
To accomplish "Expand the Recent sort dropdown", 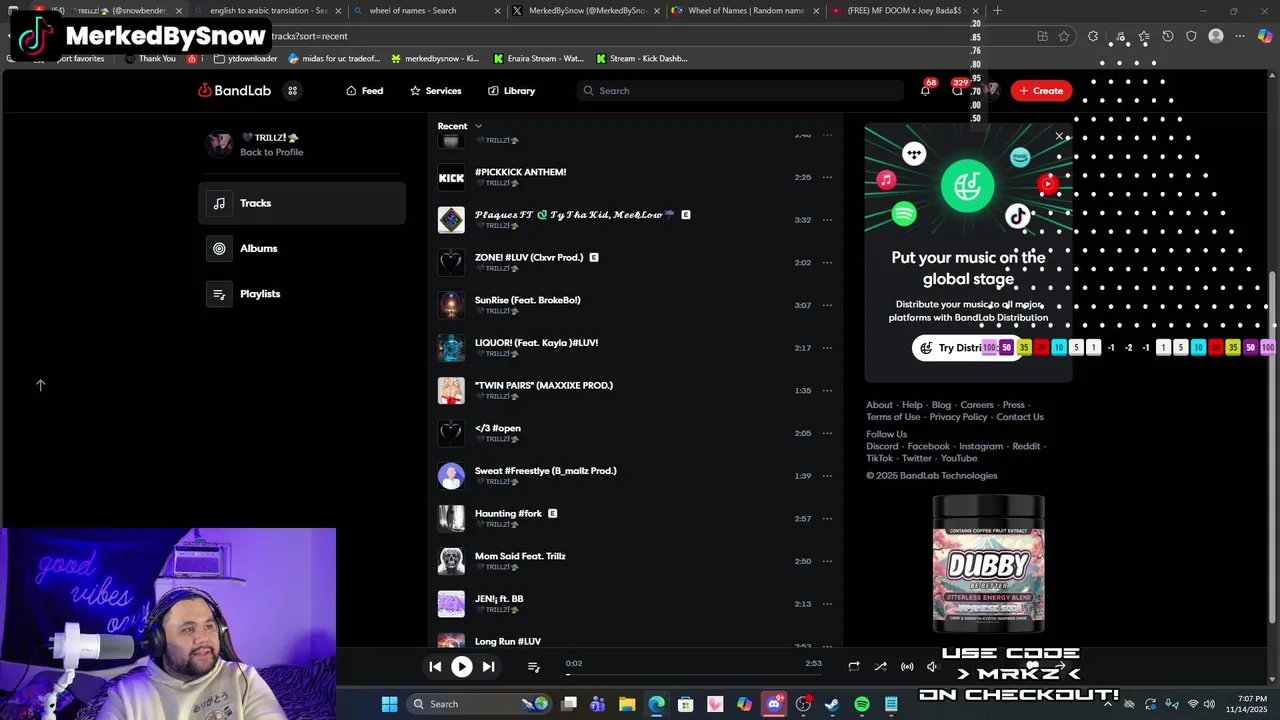I will tap(460, 126).
